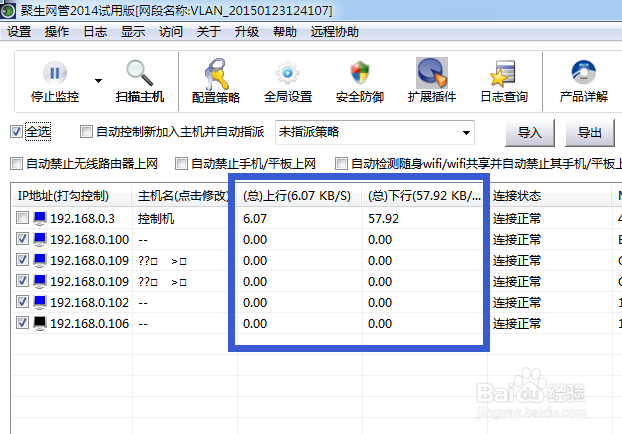
Task: Open the Configure Policy (配置策略) key icon
Action: (216, 74)
